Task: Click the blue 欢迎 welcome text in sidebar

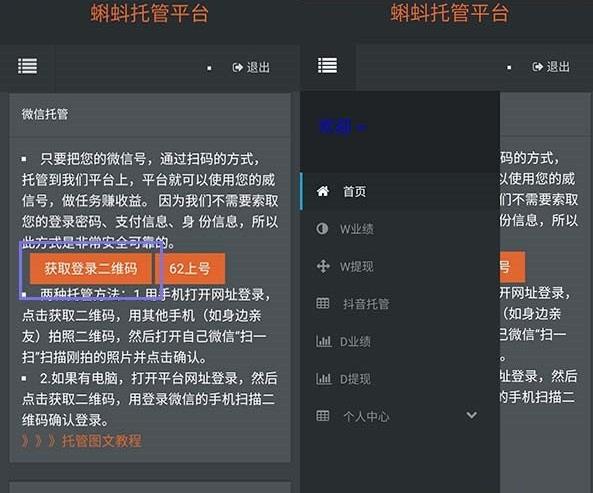Action: point(342,127)
